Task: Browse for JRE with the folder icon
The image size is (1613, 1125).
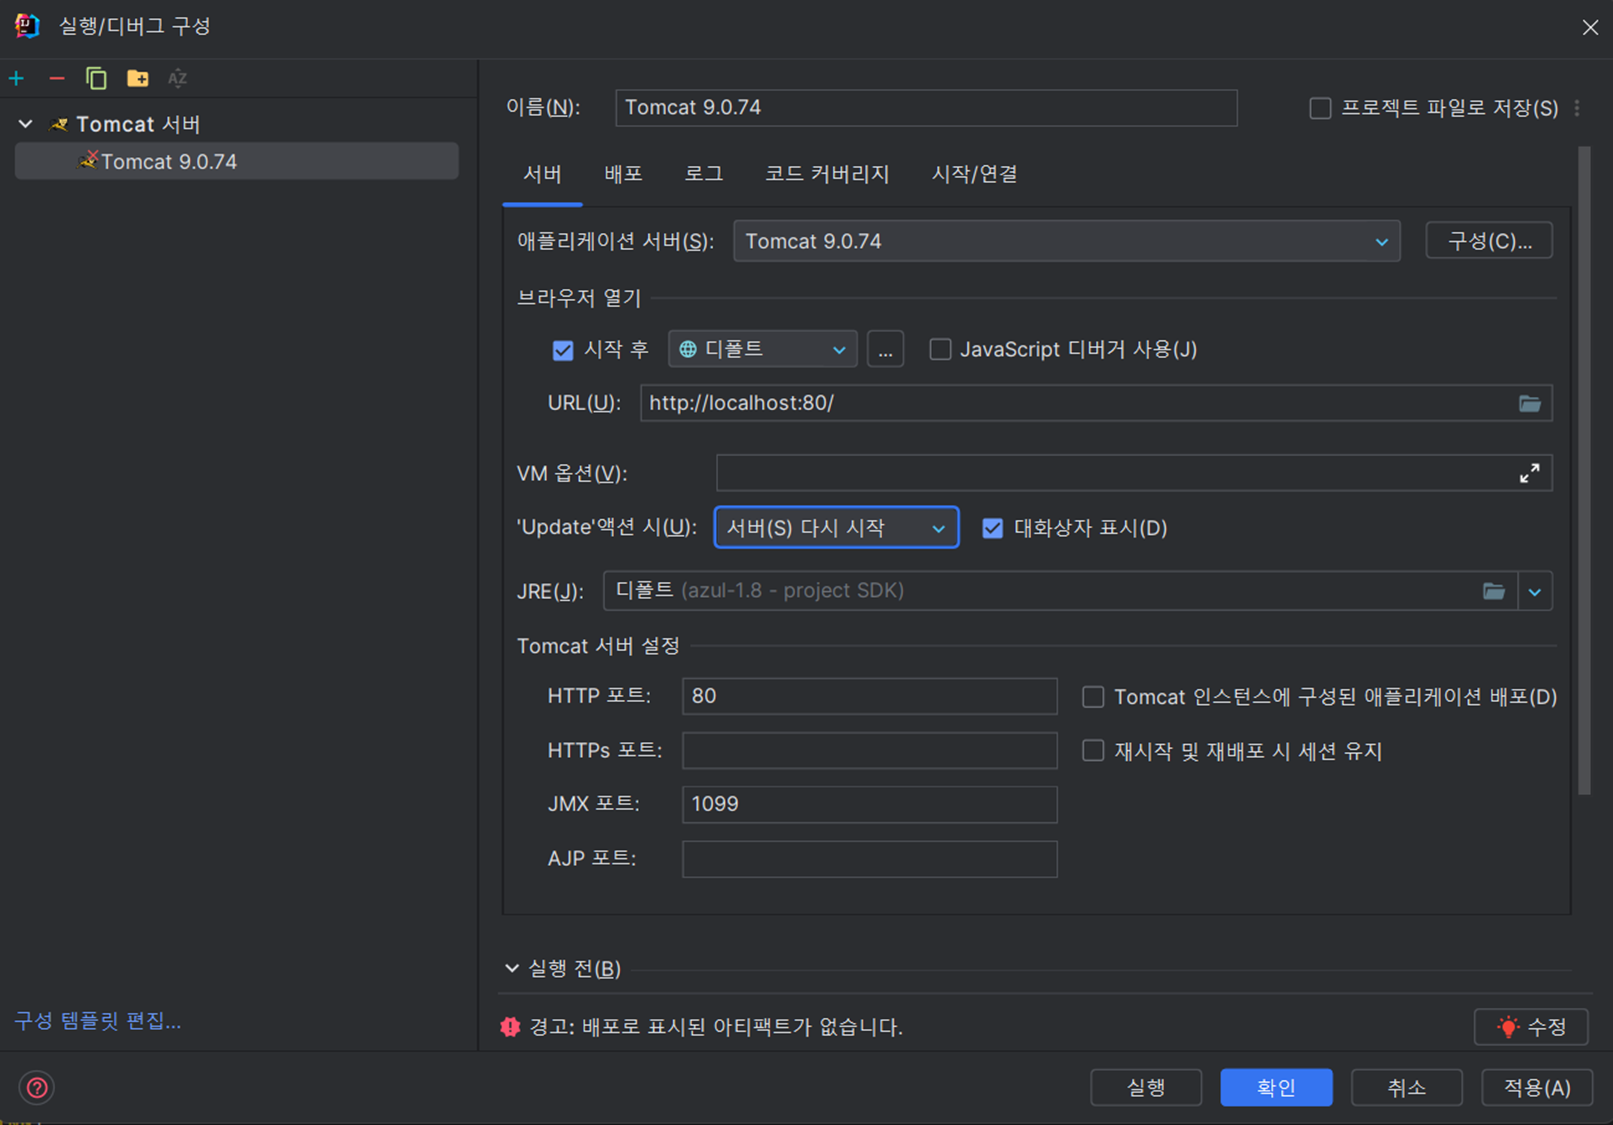Action: coord(1494,591)
